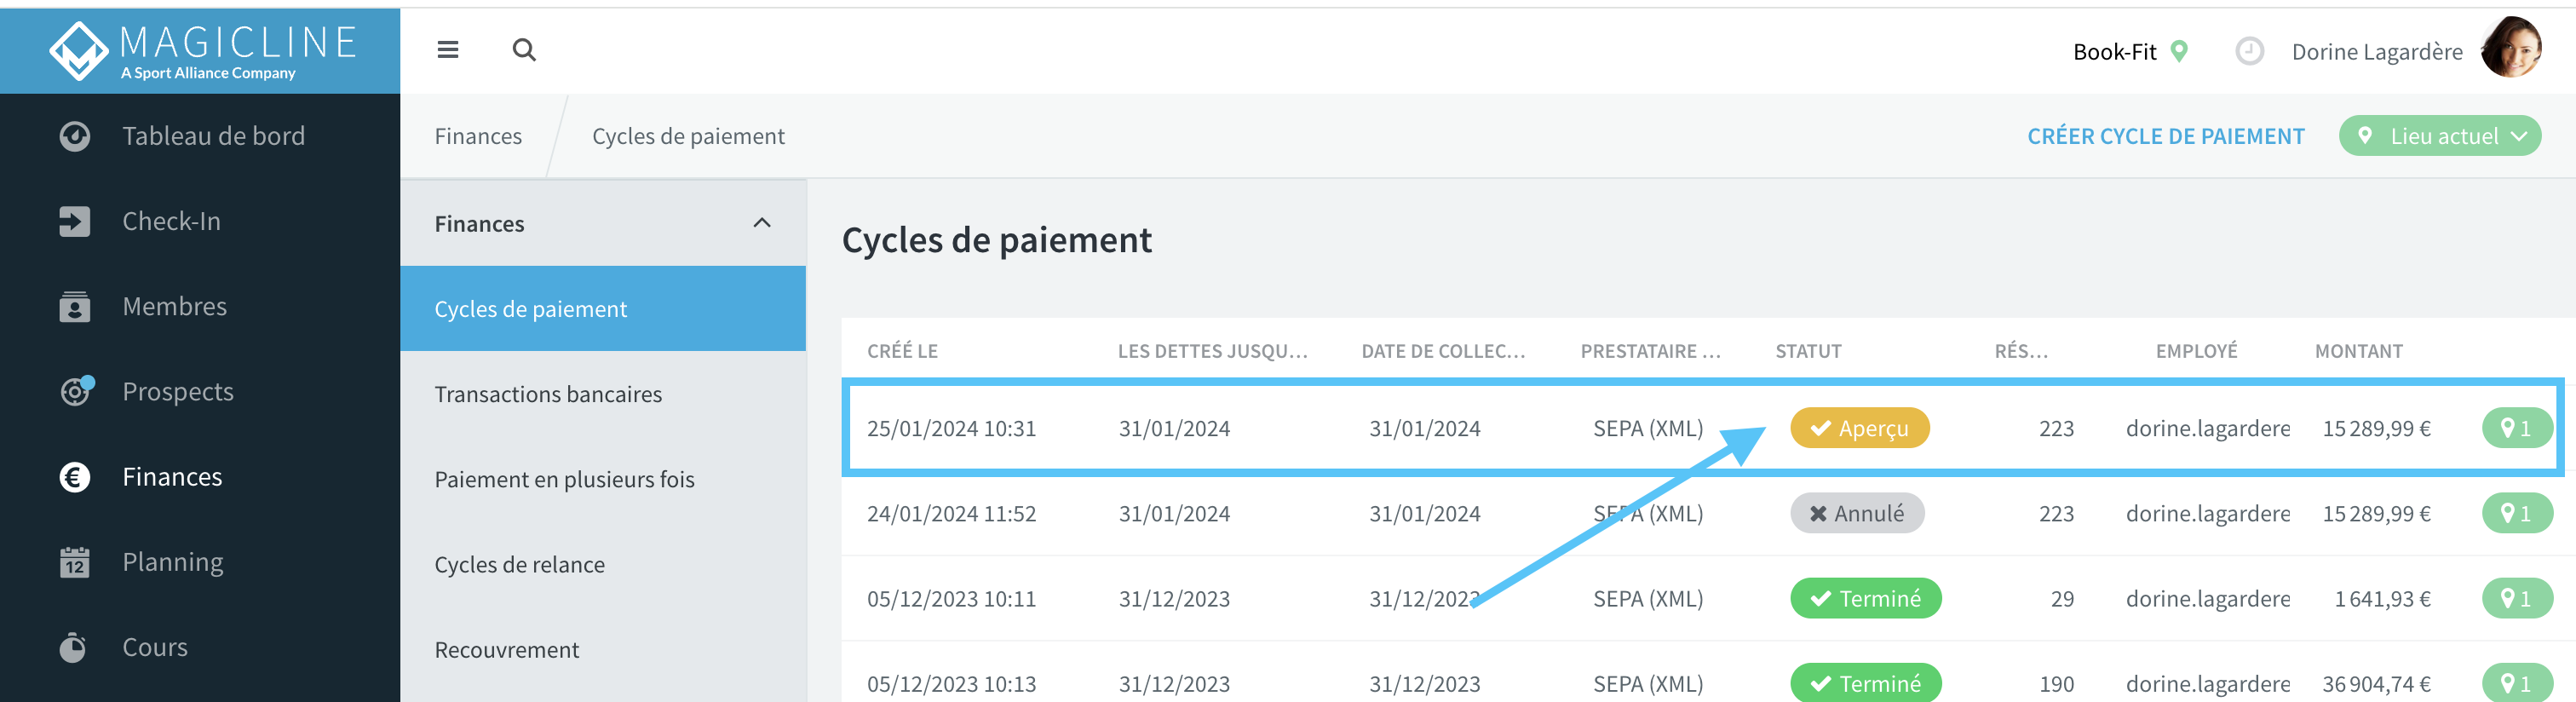This screenshot has height=702, width=2576.
Task: Click the 25/01/2024 10:31 cell
Action: tap(951, 428)
